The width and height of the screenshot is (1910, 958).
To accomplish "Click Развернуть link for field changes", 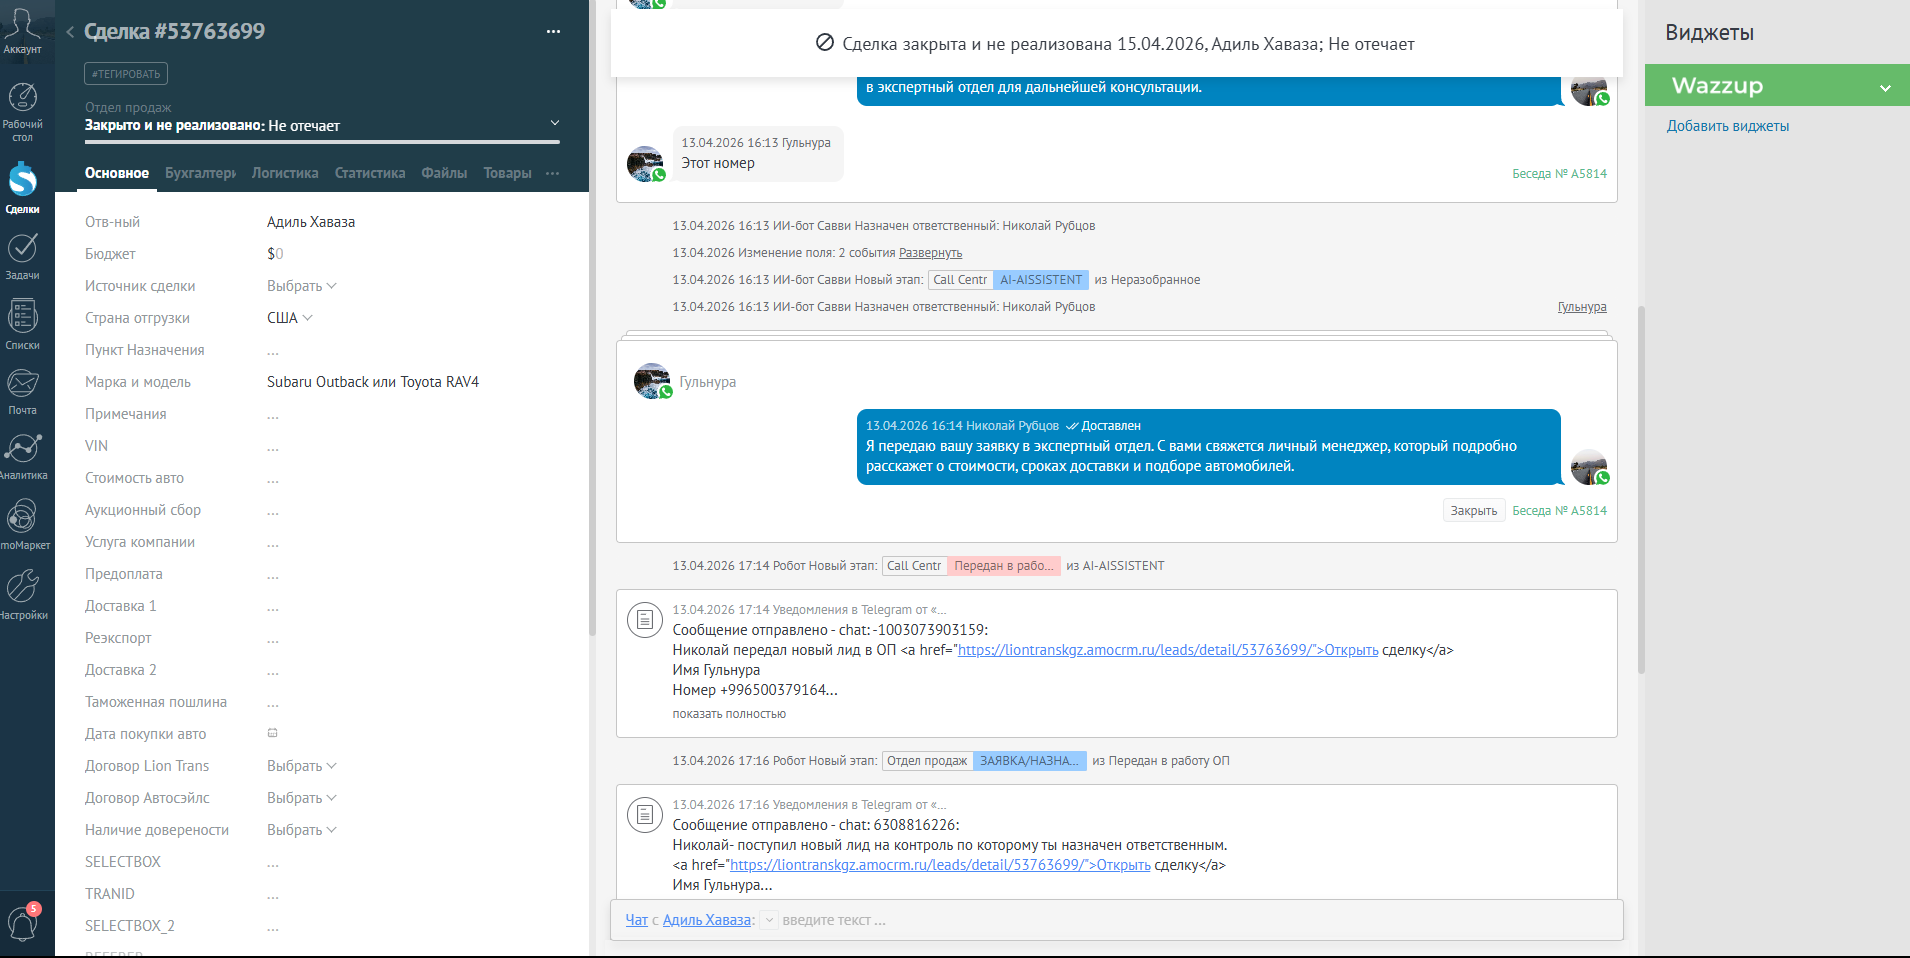I will 930,253.
